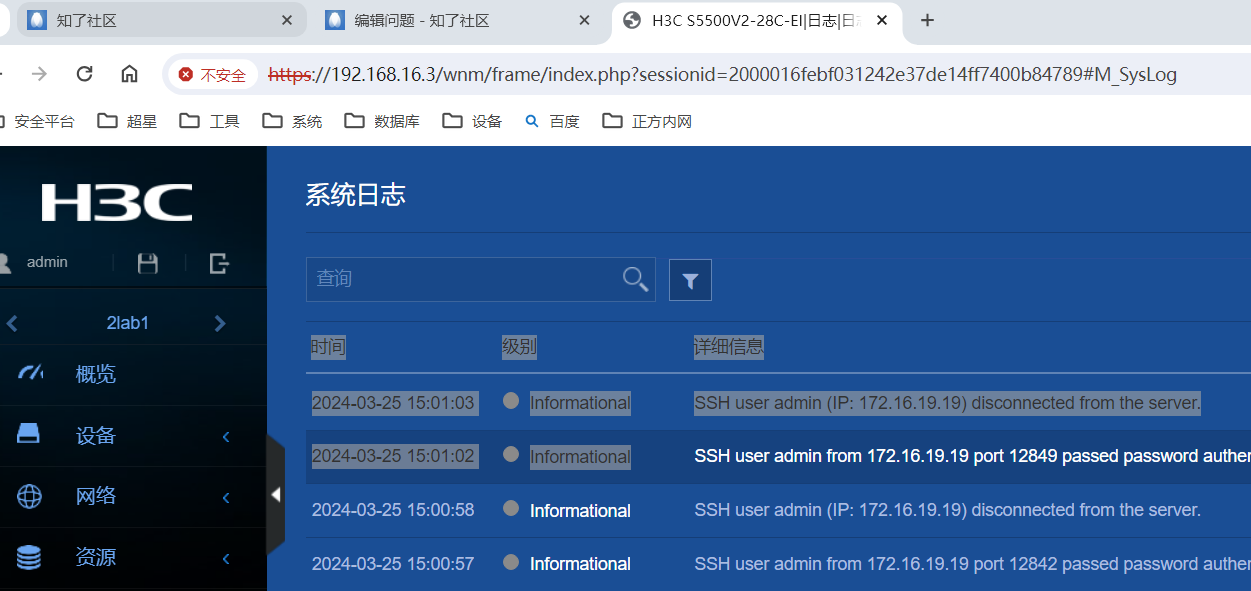1251x591 pixels.
Task: Sort by 时间 column header
Action: (x=328, y=347)
